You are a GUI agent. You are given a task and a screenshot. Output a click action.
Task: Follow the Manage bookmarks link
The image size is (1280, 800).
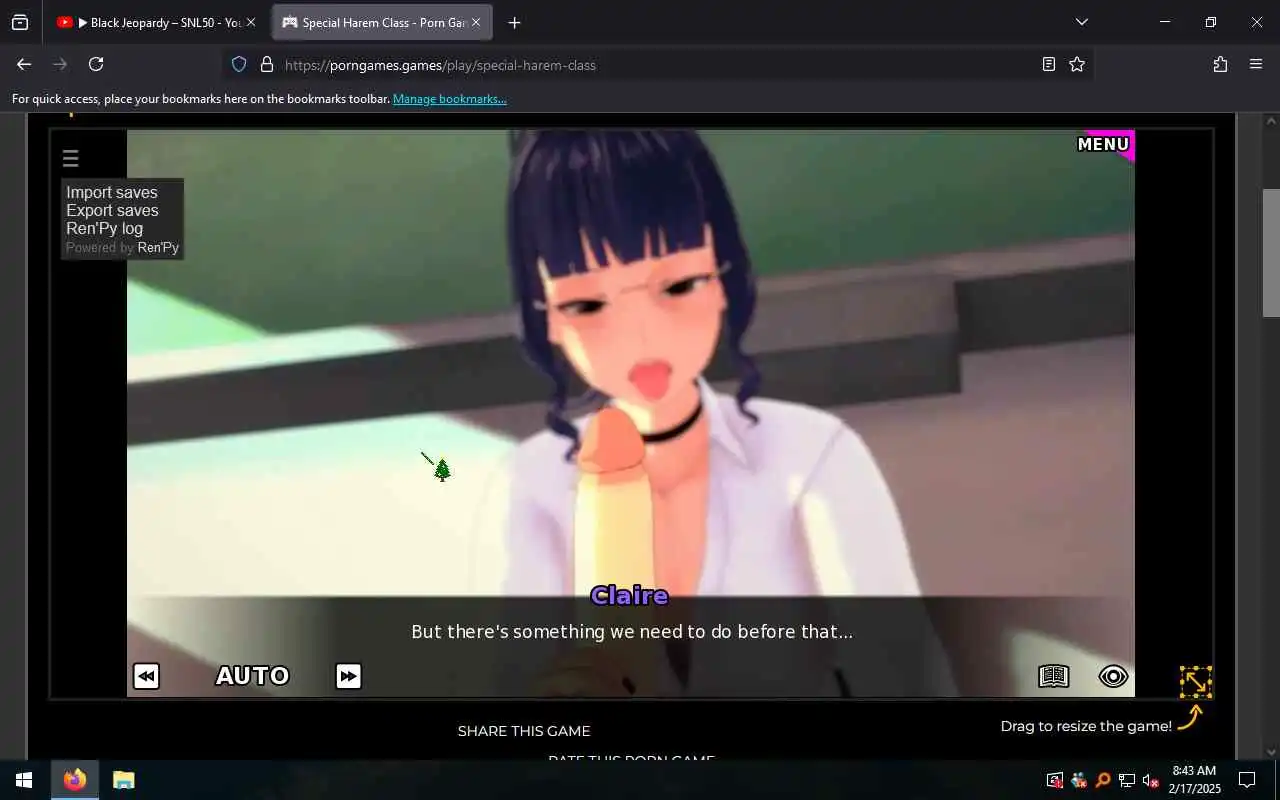(x=450, y=99)
